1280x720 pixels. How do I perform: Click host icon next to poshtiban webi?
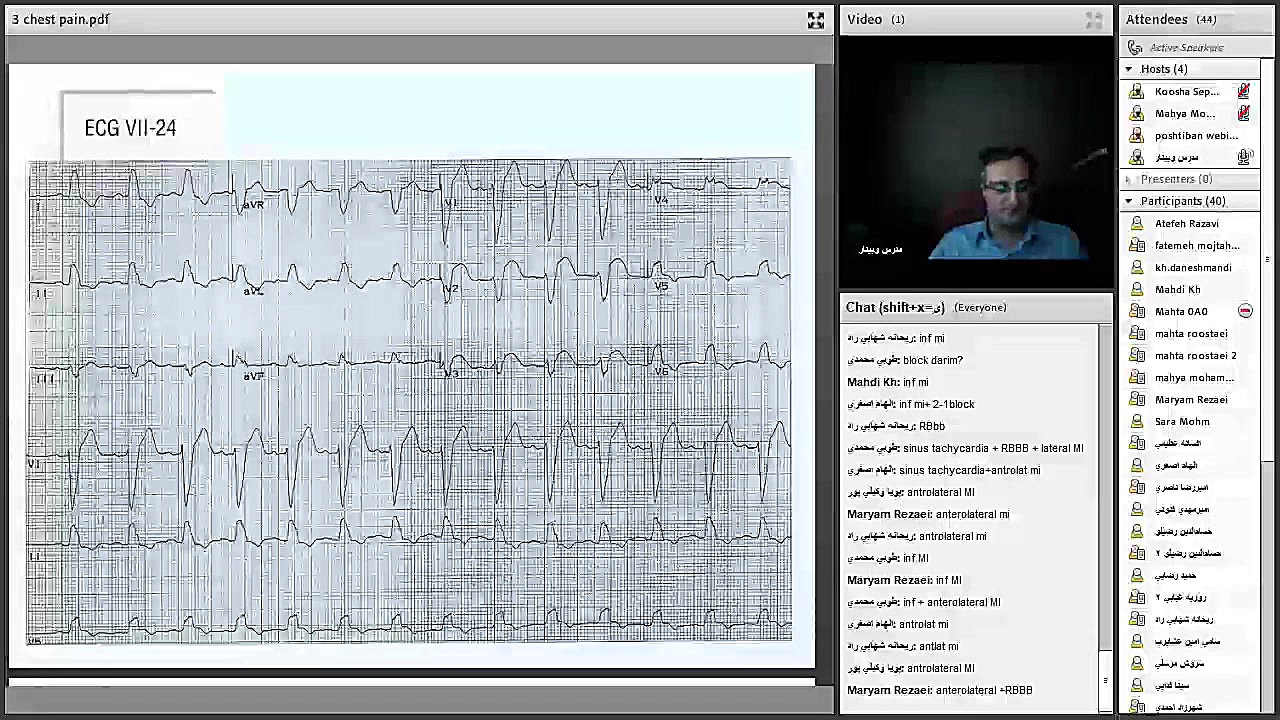[1136, 135]
